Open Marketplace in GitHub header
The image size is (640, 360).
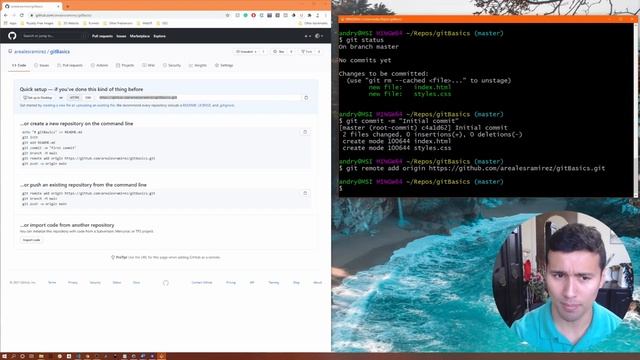coord(140,36)
